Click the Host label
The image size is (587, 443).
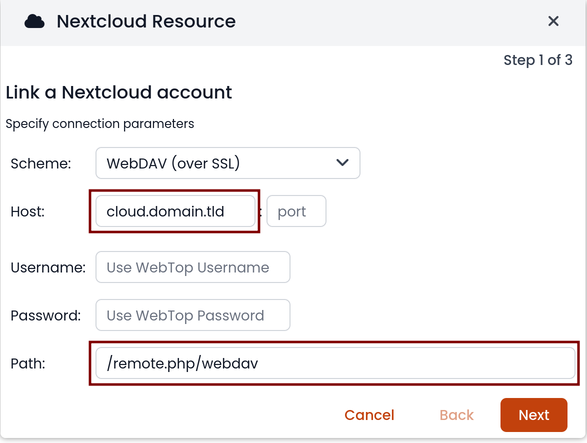(28, 212)
